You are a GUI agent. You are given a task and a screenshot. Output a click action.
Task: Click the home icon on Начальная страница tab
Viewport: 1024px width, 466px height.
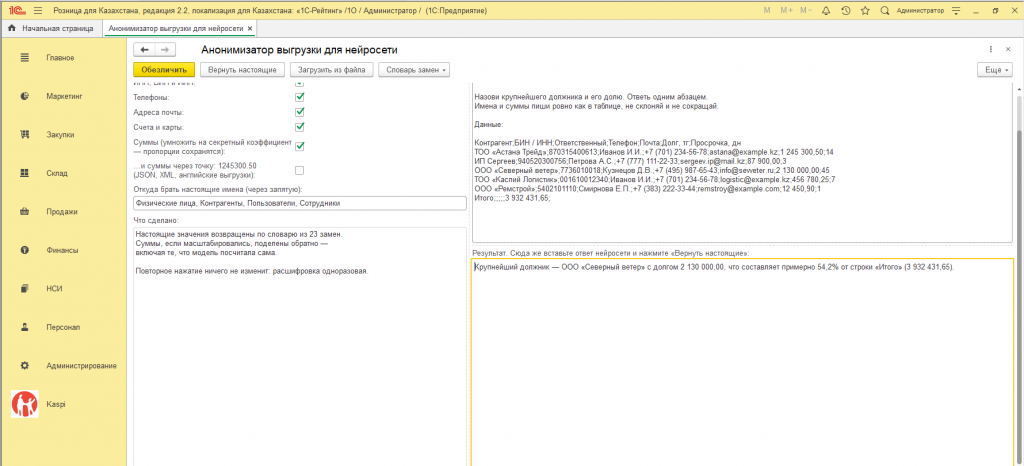(x=12, y=29)
